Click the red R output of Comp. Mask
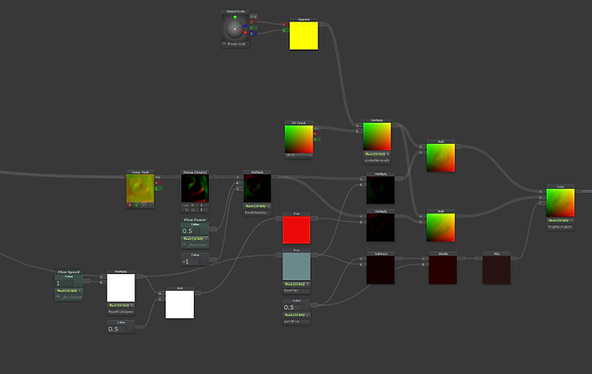 tap(159, 183)
